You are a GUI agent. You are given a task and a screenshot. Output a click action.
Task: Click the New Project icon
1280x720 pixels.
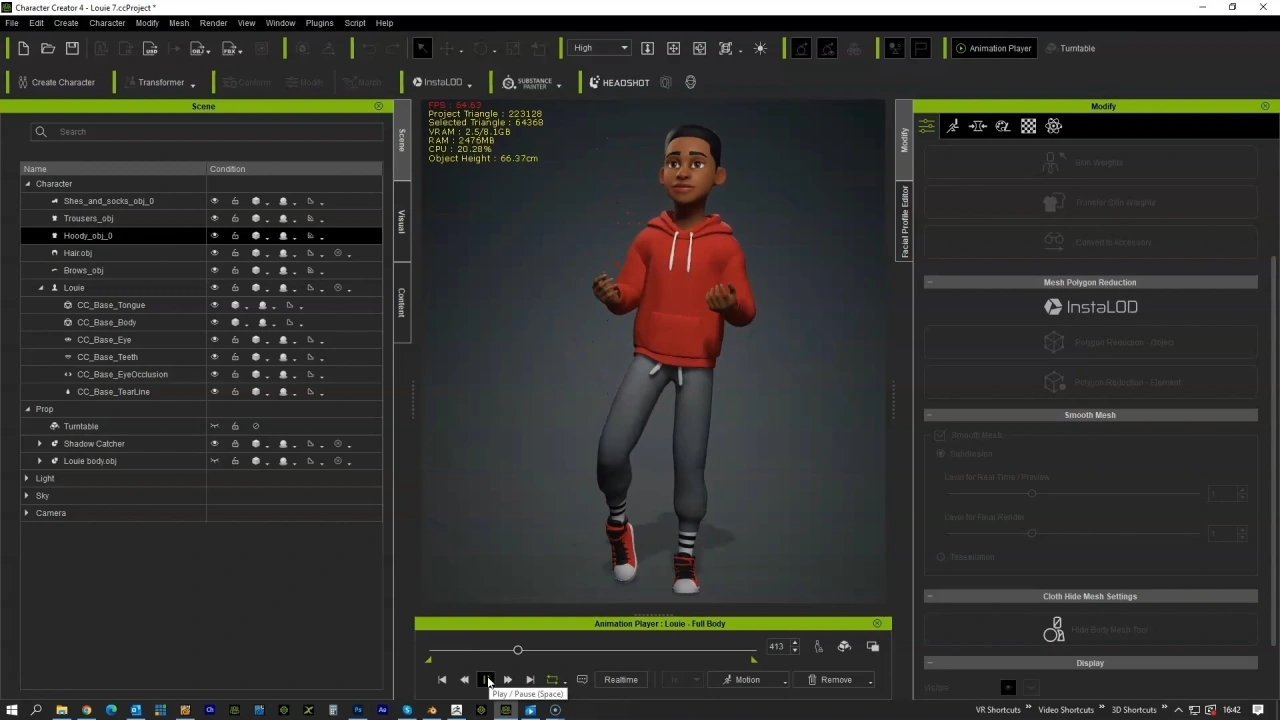(x=24, y=48)
